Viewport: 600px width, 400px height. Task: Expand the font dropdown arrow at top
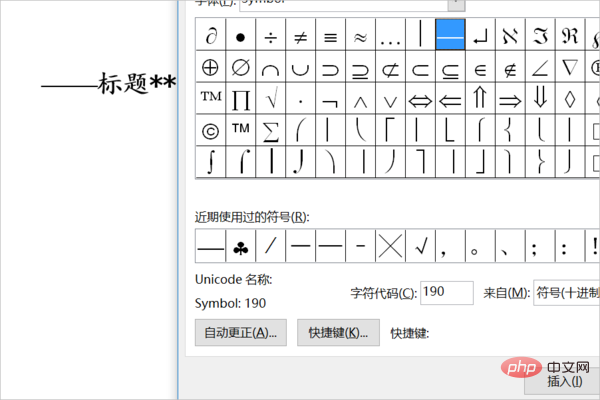tap(455, 3)
